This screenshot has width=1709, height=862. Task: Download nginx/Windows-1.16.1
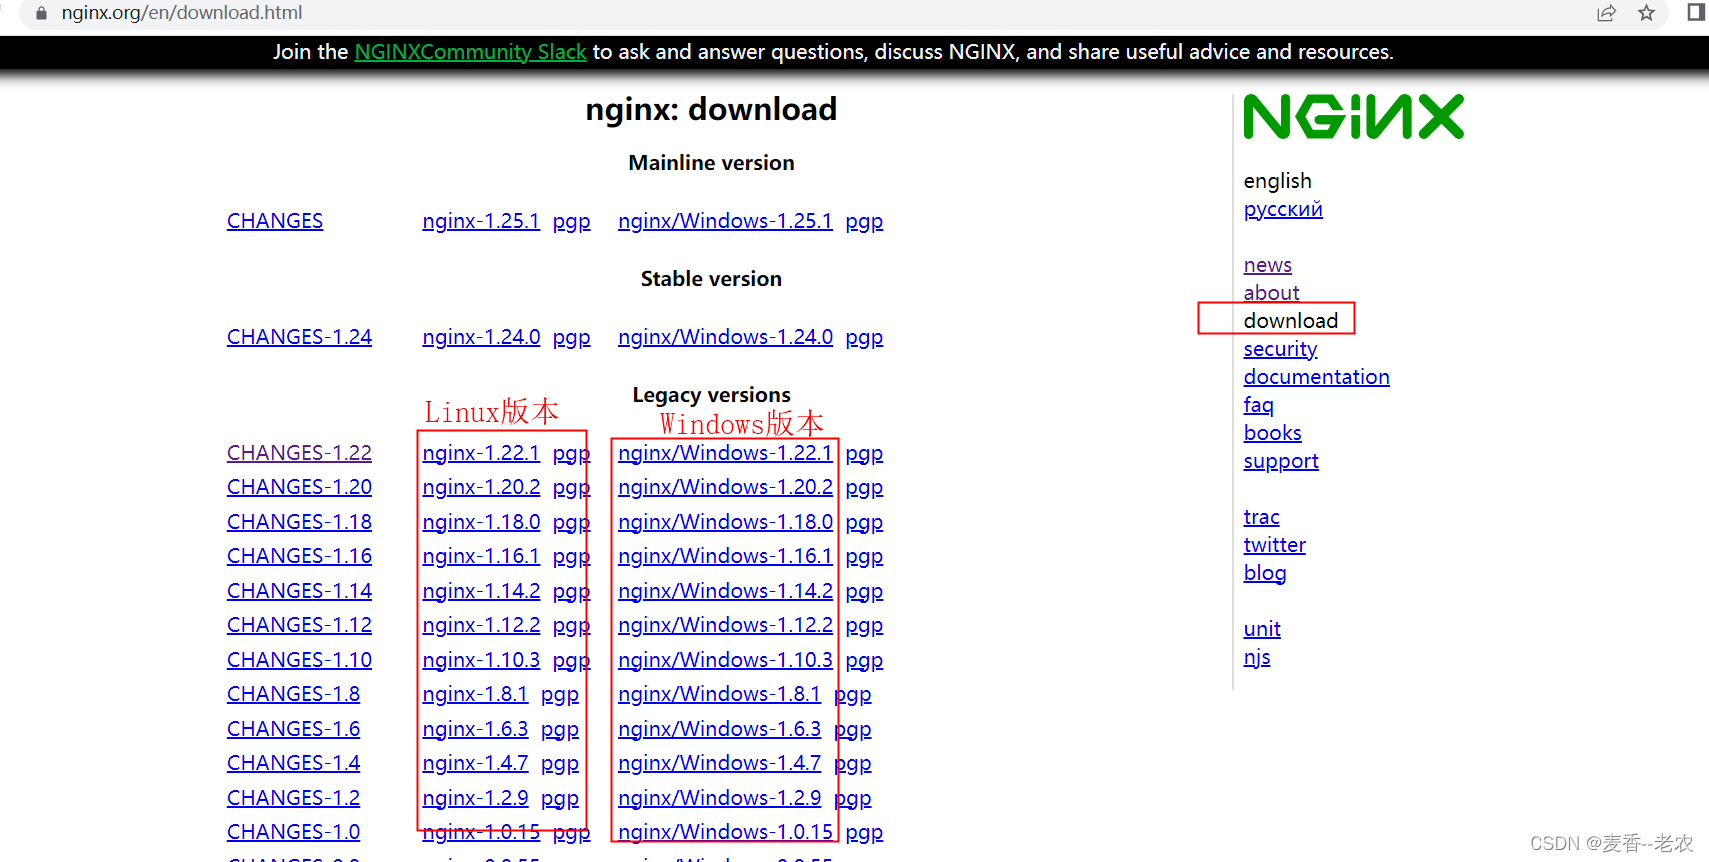725,556
